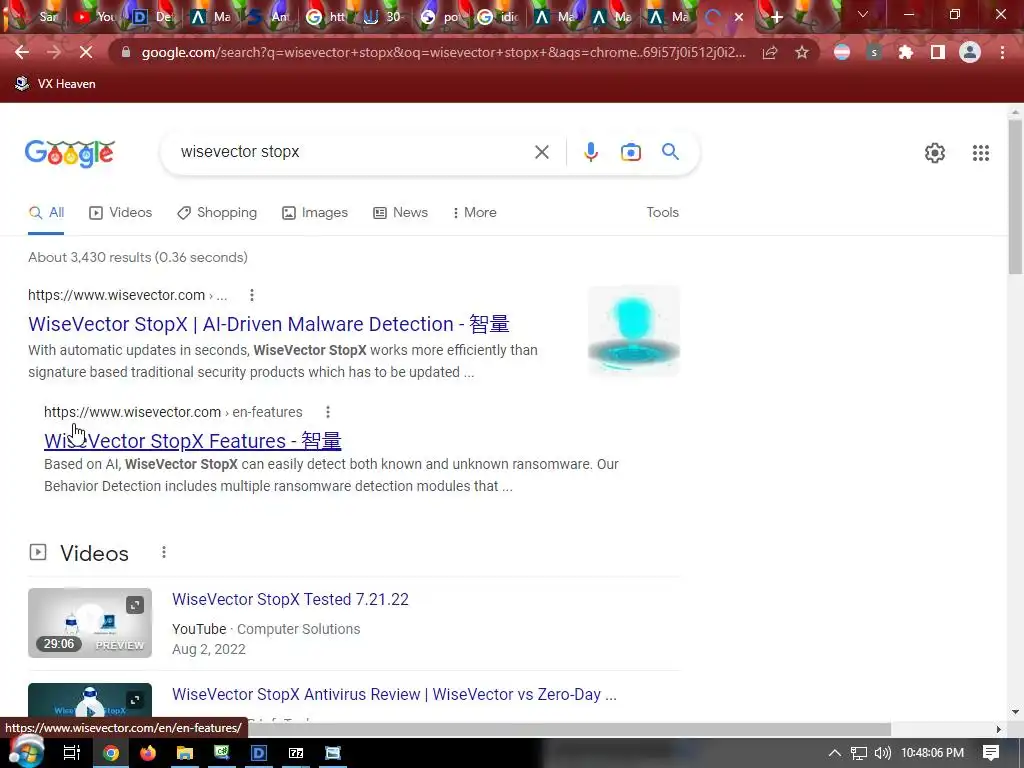This screenshot has height=768, width=1024.
Task: Click the network tray icon
Action: pos(859,753)
